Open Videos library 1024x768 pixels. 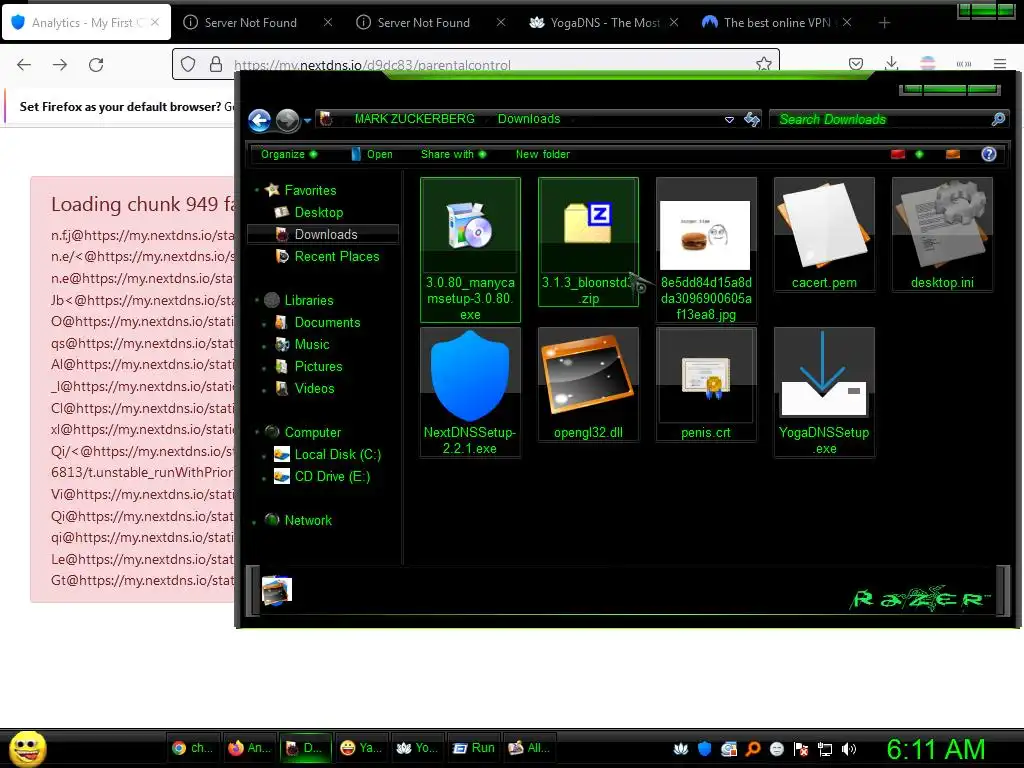pyautogui.click(x=313, y=388)
